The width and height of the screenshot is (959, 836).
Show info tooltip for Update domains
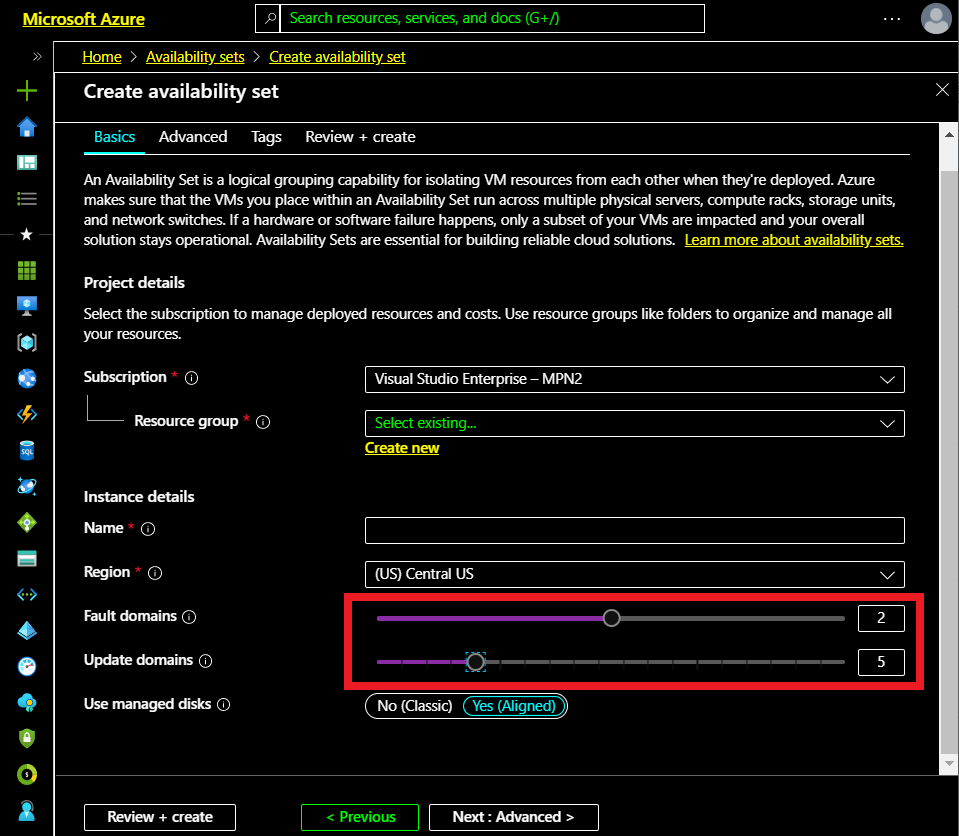coord(206,661)
